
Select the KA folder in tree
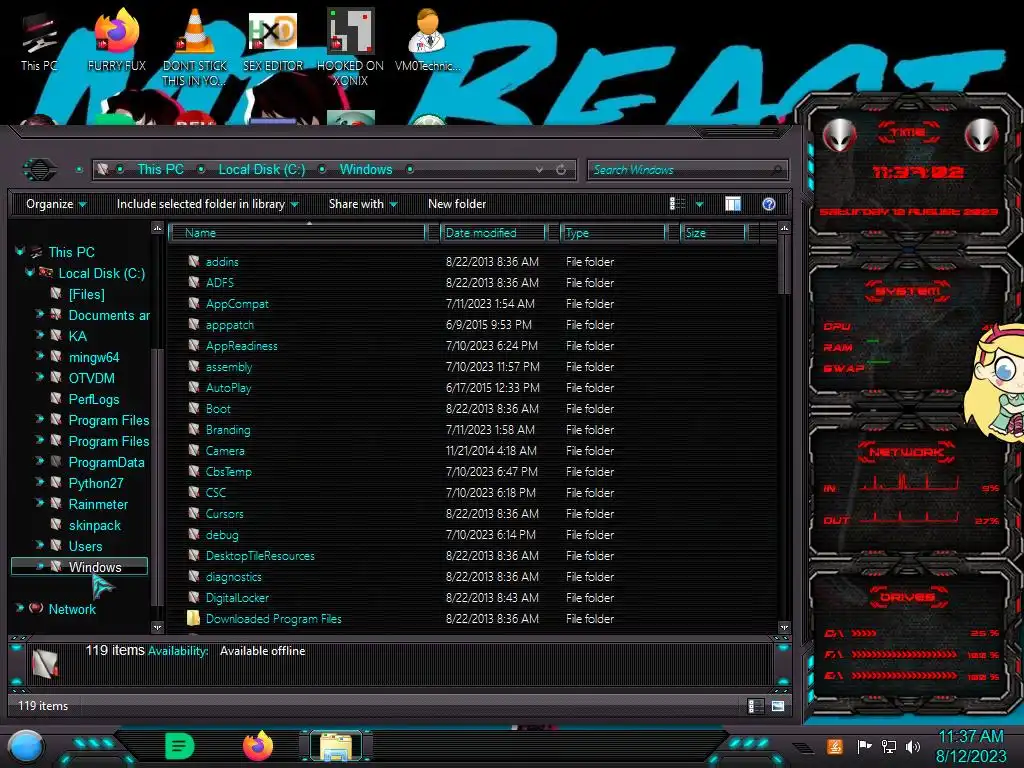pyautogui.click(x=78, y=336)
